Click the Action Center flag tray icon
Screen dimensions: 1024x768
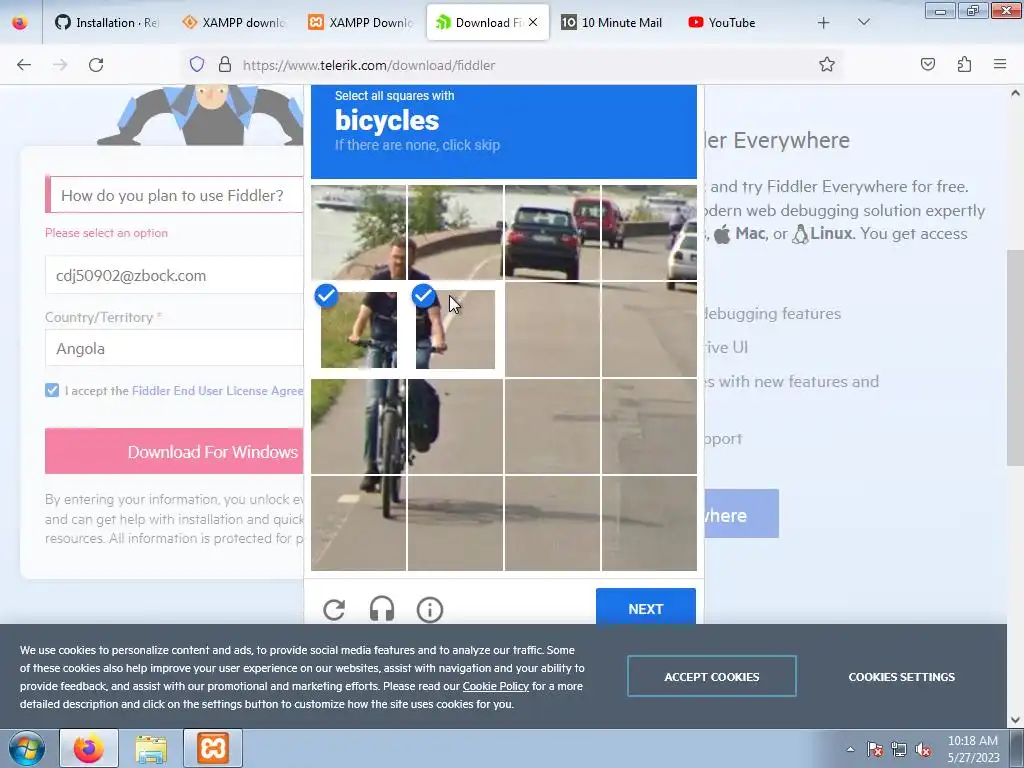pyautogui.click(x=875, y=749)
